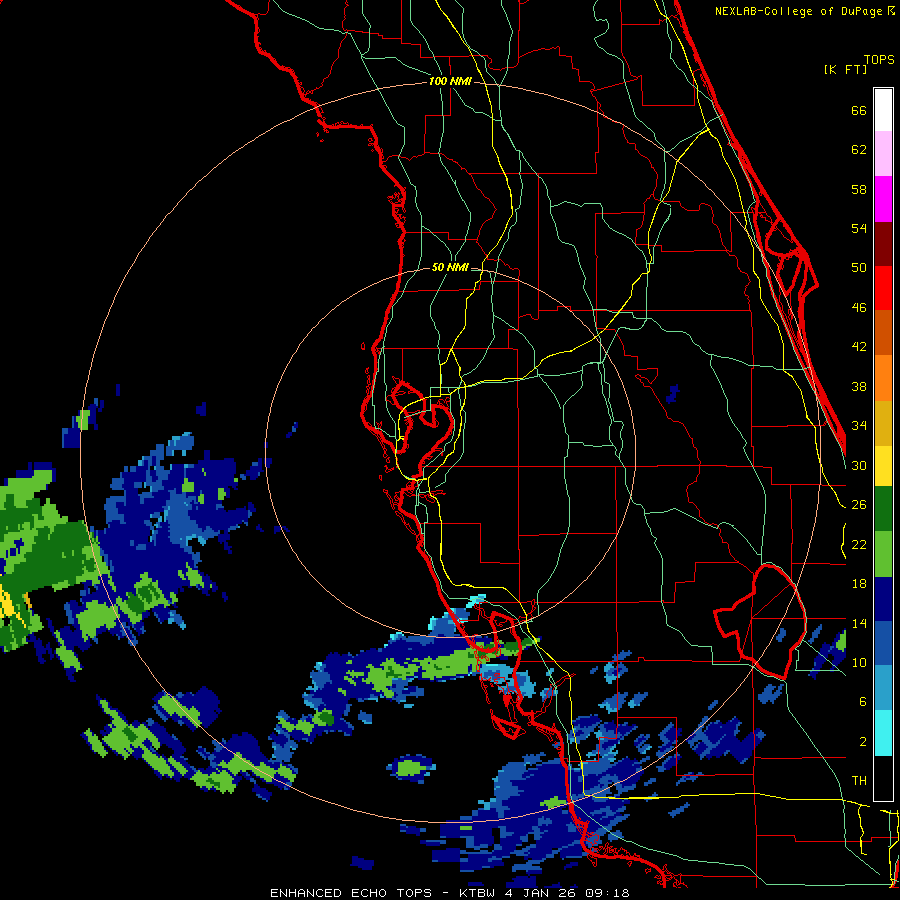Click the legend value '18'
This screenshot has height=900, width=900.
click(x=859, y=584)
